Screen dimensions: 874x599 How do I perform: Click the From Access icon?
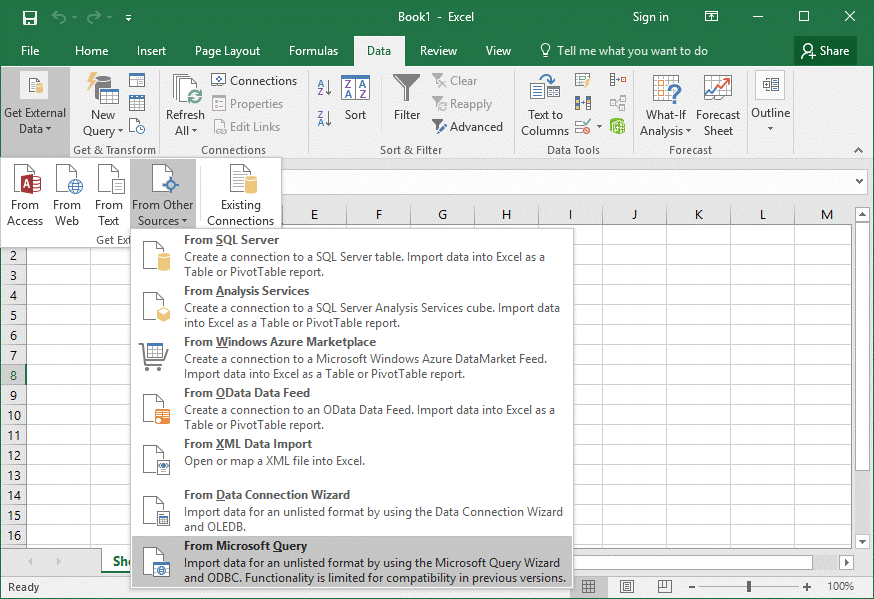[25, 195]
